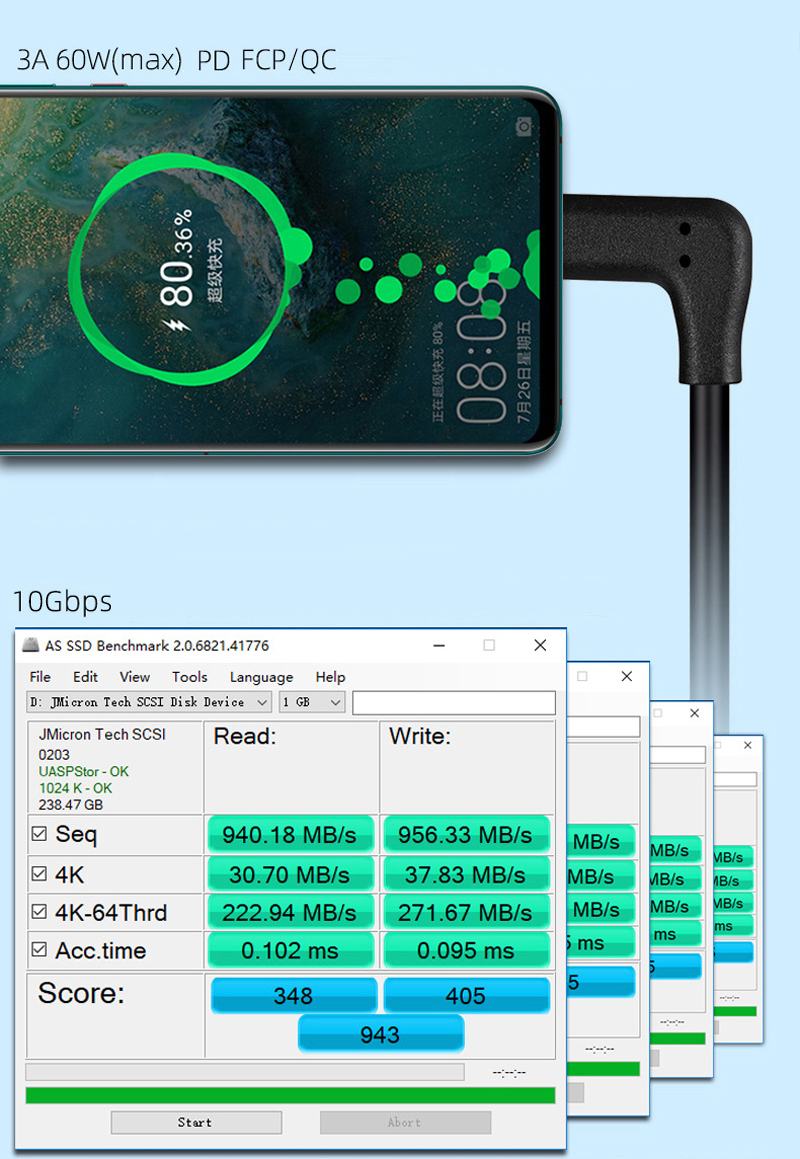Click the green progress bar above Start
Viewport: 800px width, 1159px height.
tap(290, 1096)
